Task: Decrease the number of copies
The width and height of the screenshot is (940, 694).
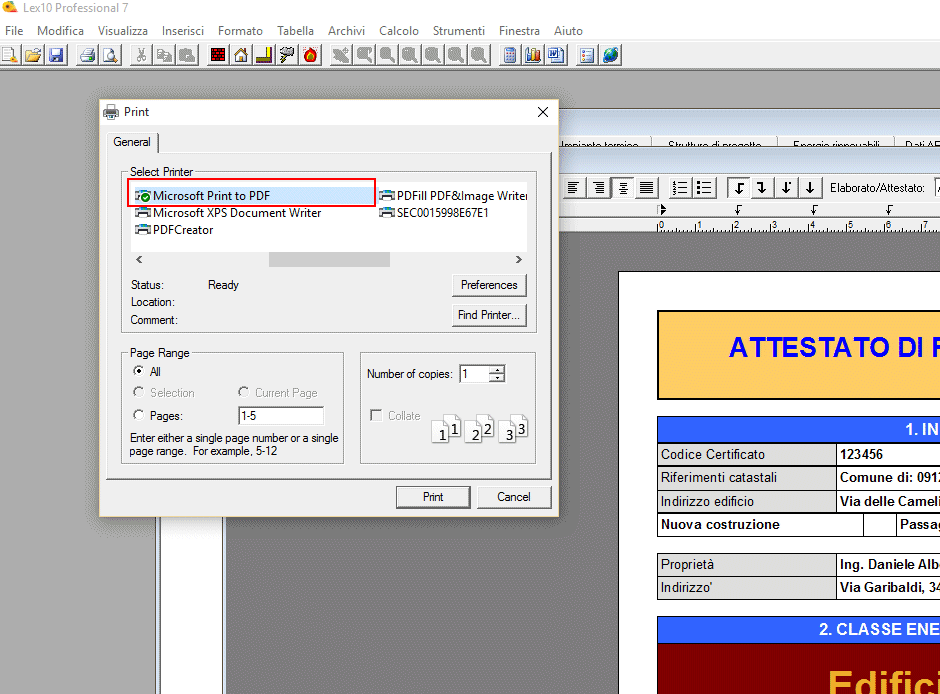Action: pos(497,378)
